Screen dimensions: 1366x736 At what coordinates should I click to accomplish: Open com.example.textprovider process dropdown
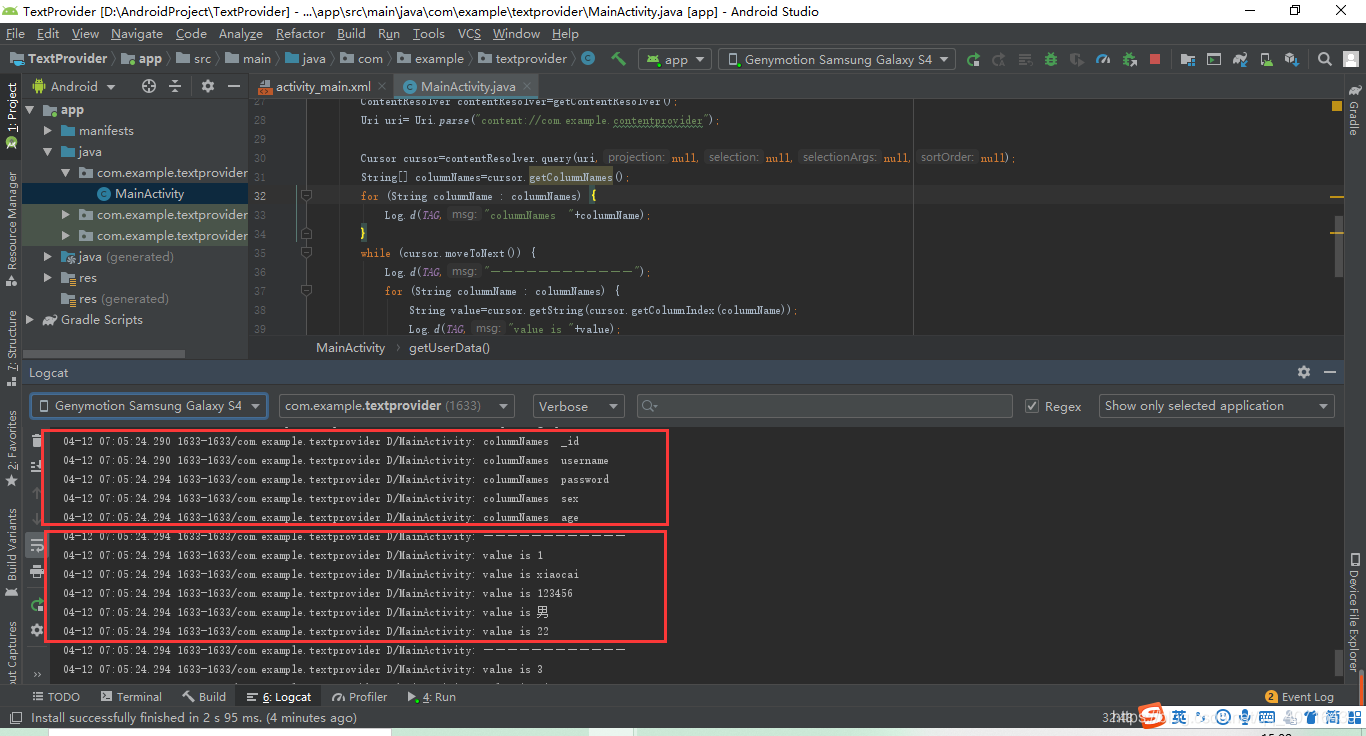(397, 406)
